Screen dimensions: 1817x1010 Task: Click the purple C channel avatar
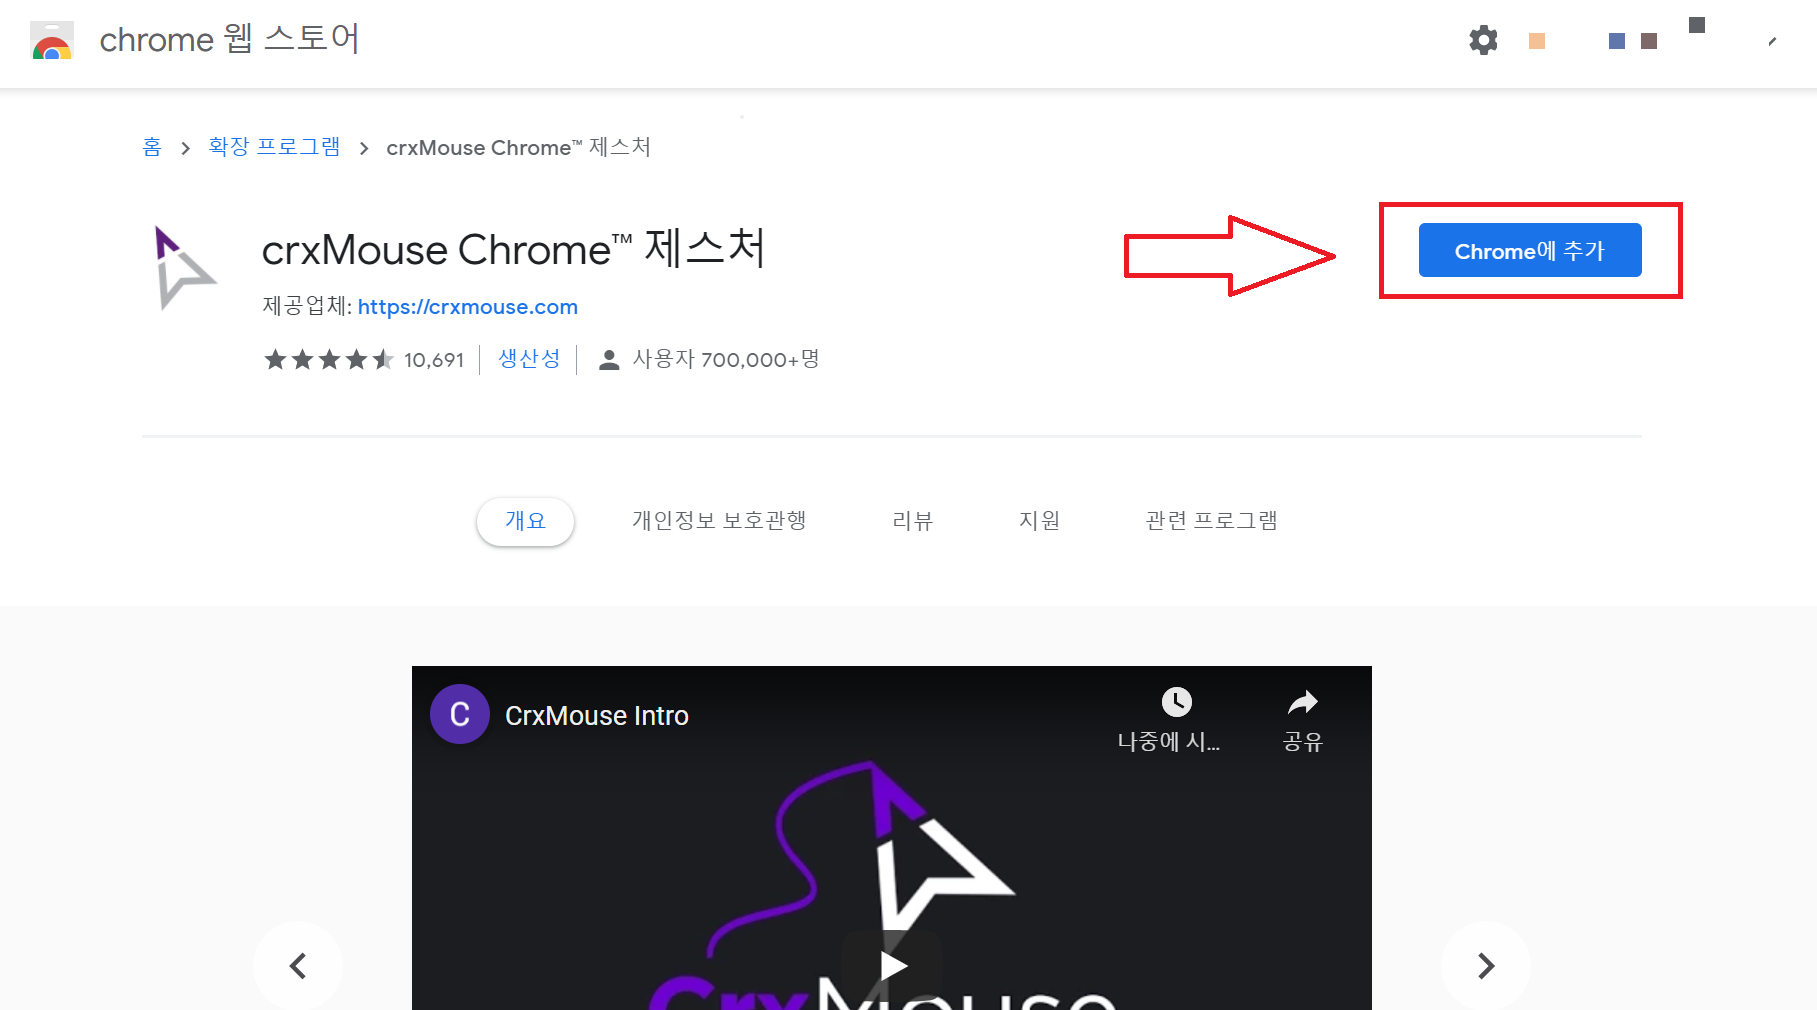(x=460, y=714)
